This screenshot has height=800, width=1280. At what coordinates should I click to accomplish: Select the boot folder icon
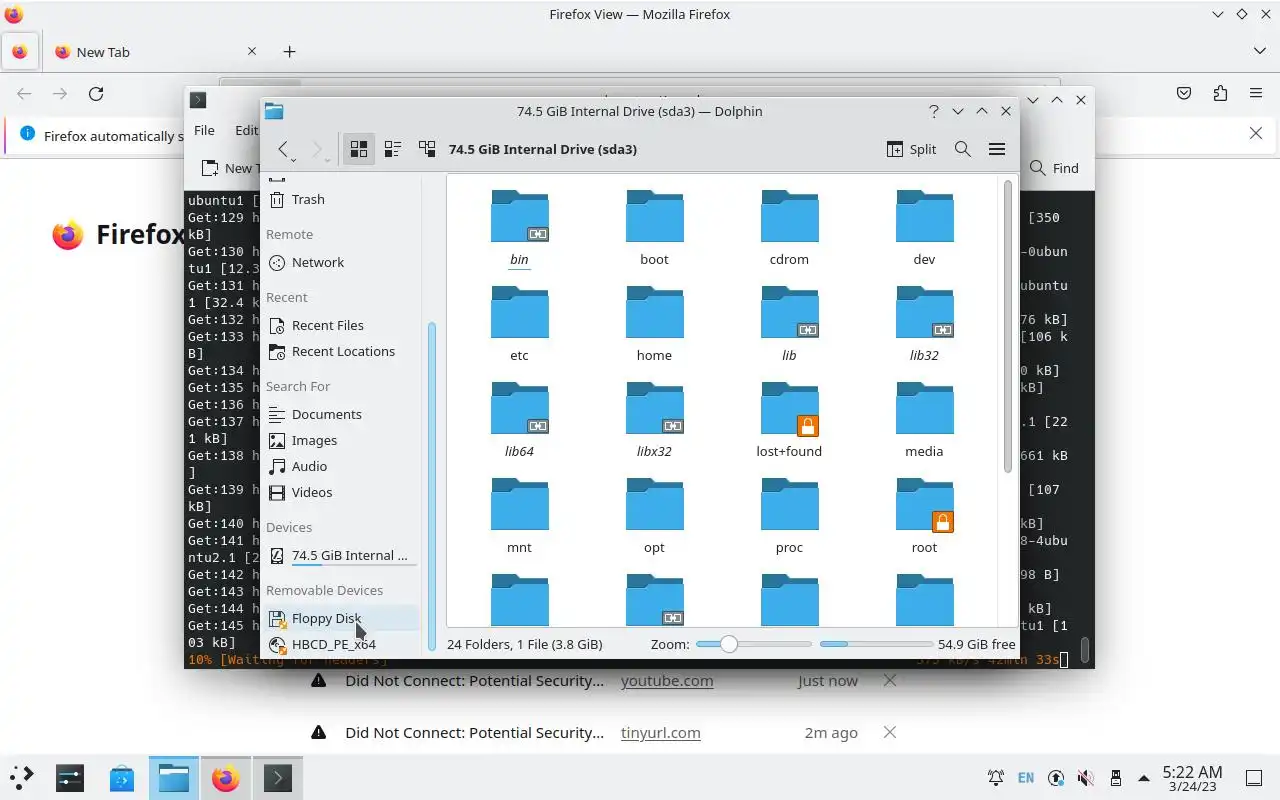[654, 216]
